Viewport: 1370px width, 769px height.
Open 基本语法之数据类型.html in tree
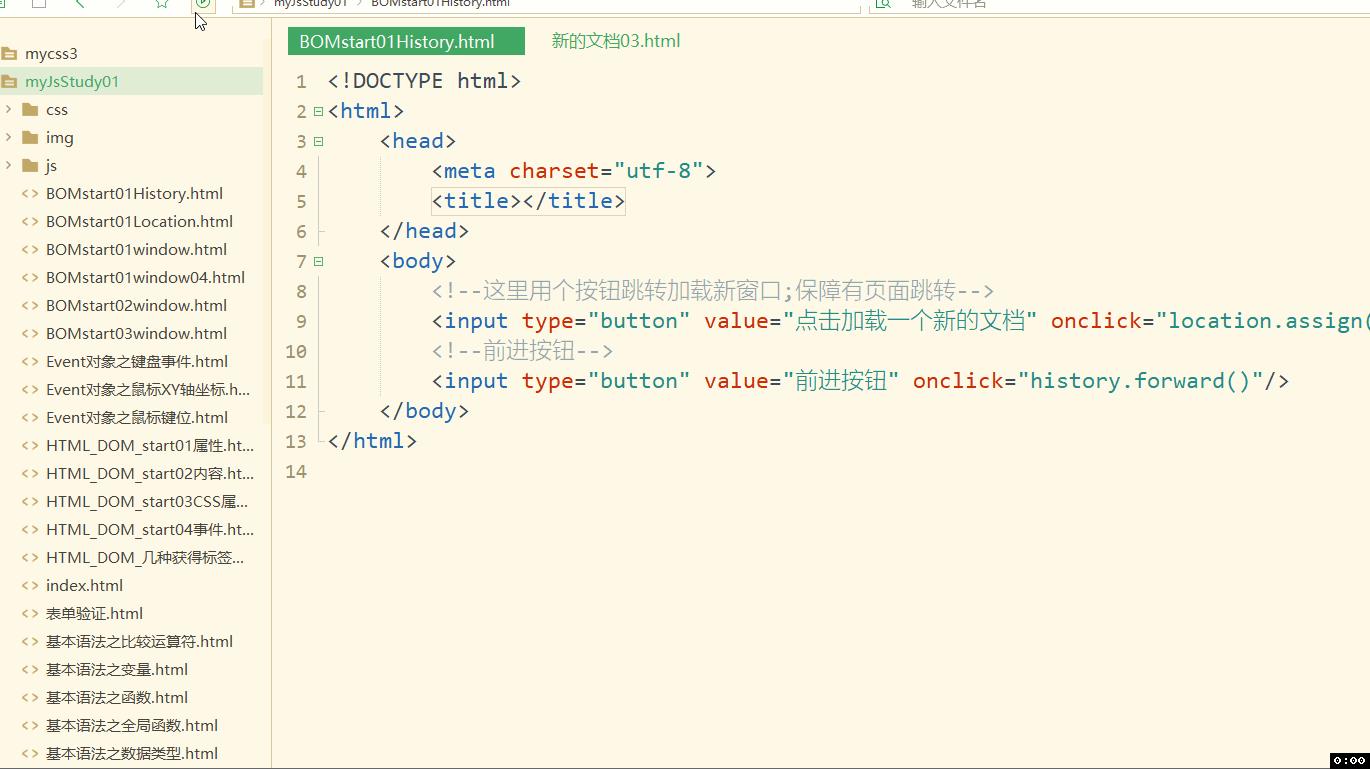click(132, 754)
